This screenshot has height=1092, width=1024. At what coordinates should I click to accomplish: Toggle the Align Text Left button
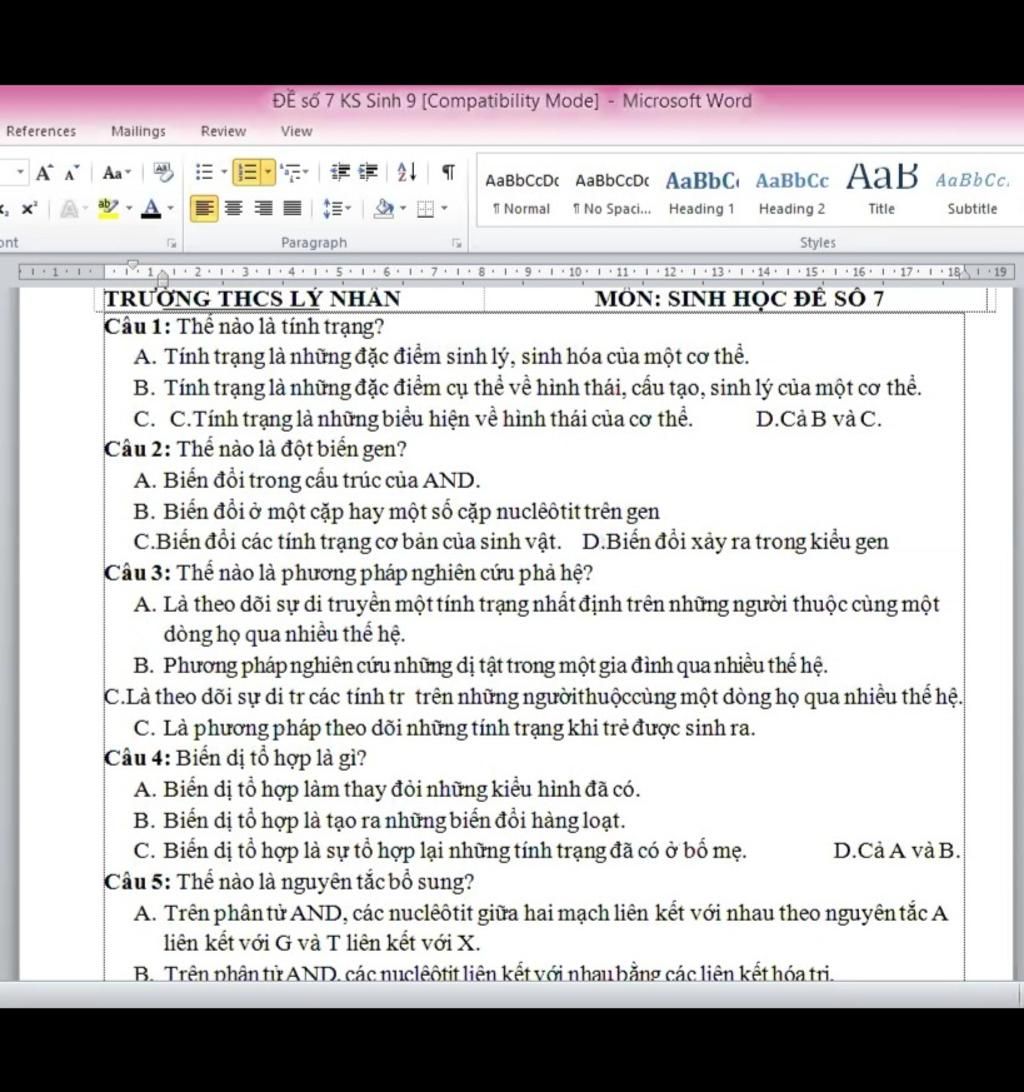(x=204, y=209)
